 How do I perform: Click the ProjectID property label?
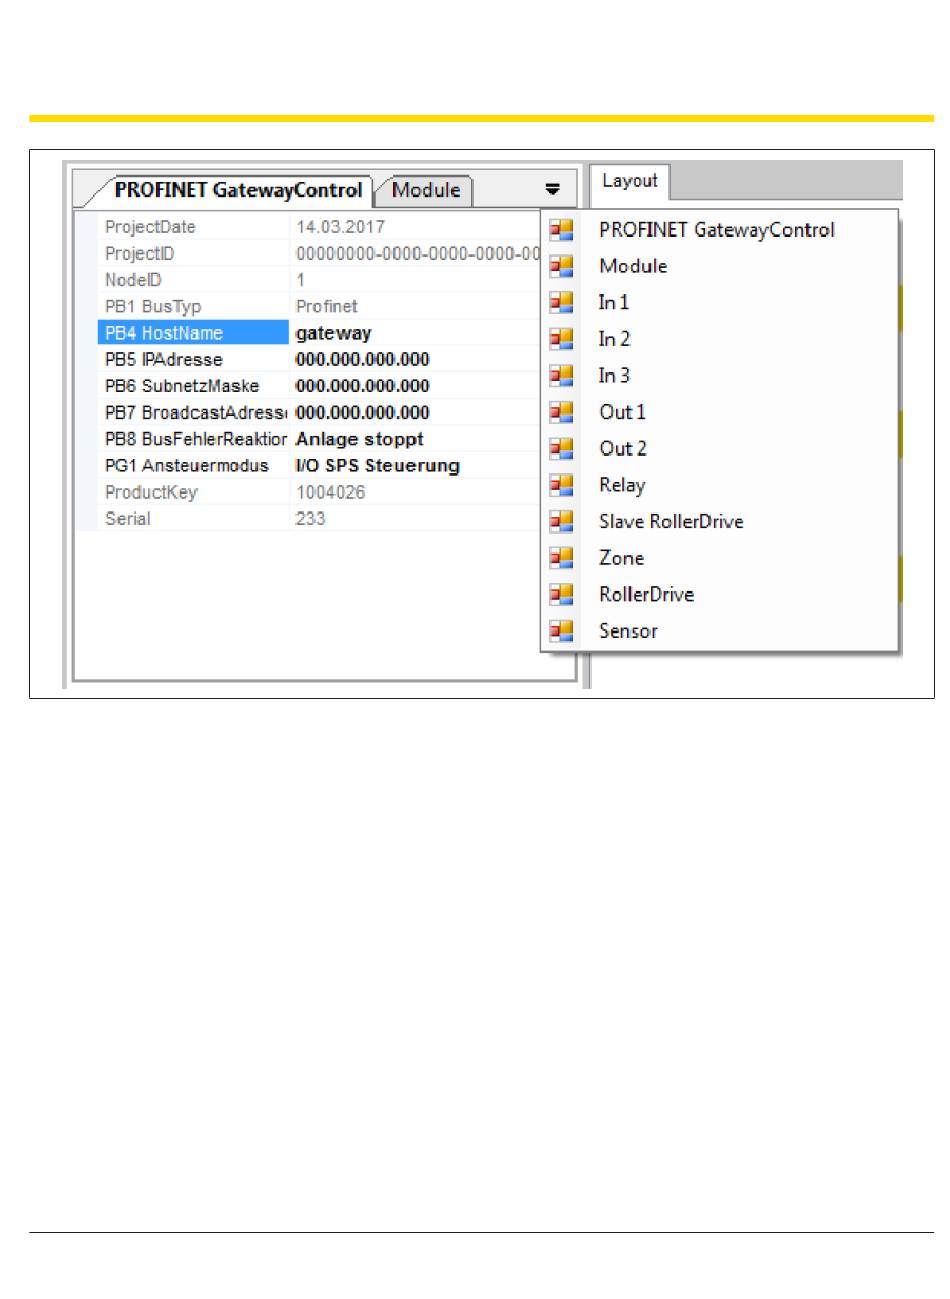pyautogui.click(x=139, y=253)
